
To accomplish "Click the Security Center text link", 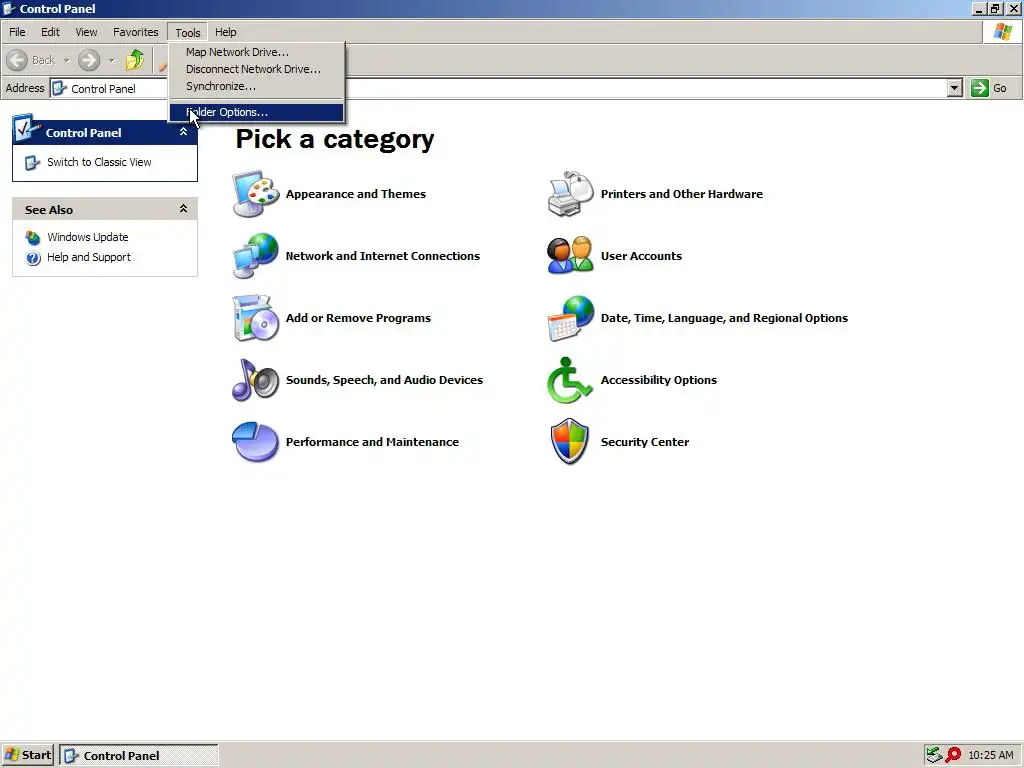I will tap(645, 442).
